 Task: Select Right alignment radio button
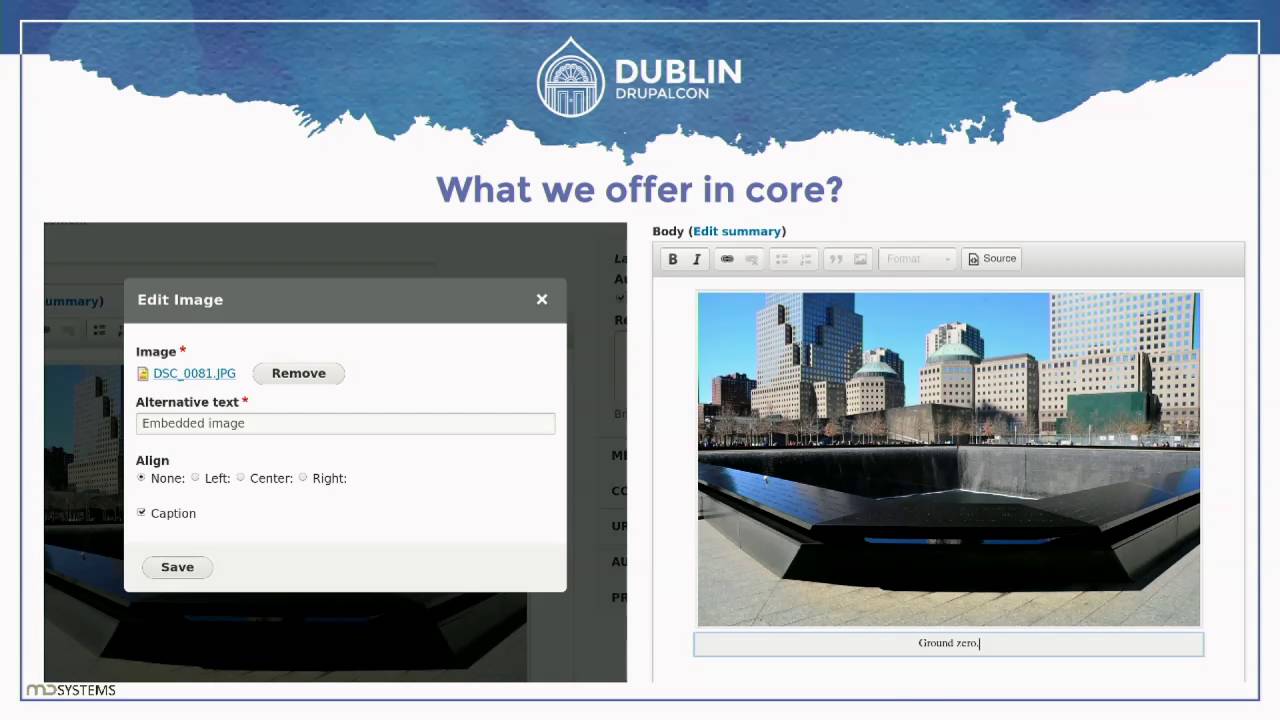click(x=303, y=478)
